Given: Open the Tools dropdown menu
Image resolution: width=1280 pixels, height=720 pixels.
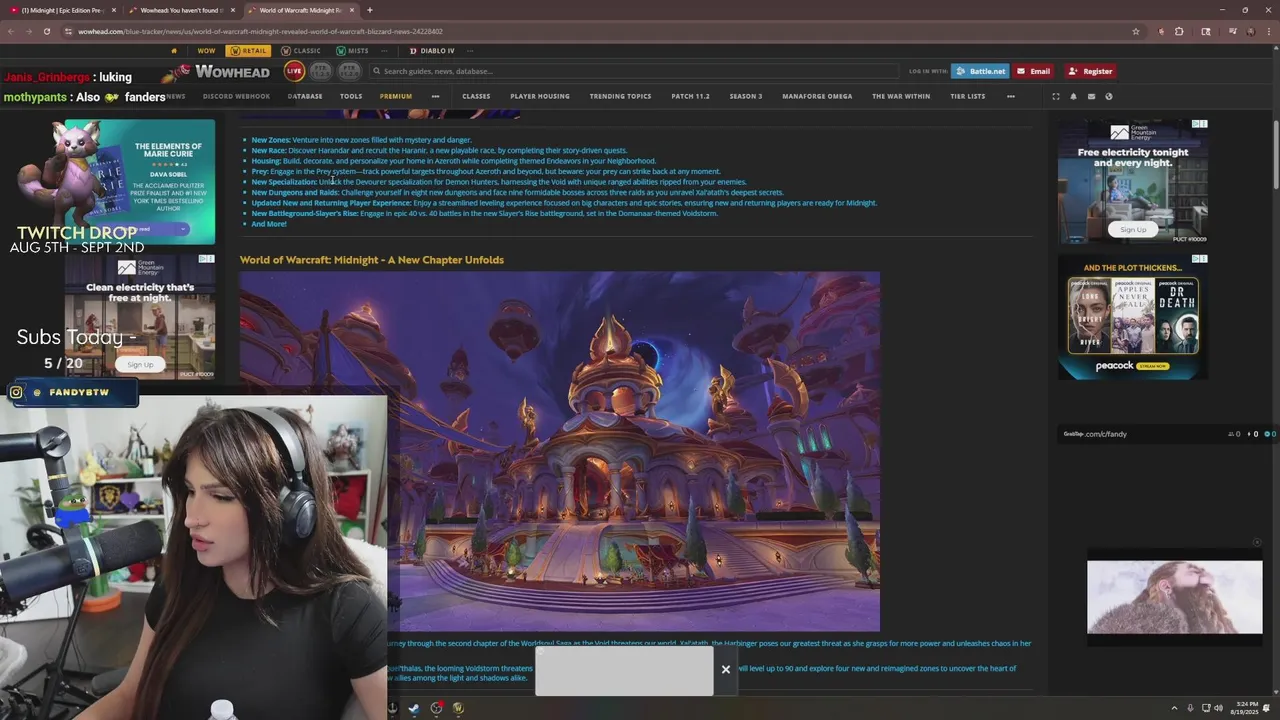Looking at the screenshot, I should [351, 96].
